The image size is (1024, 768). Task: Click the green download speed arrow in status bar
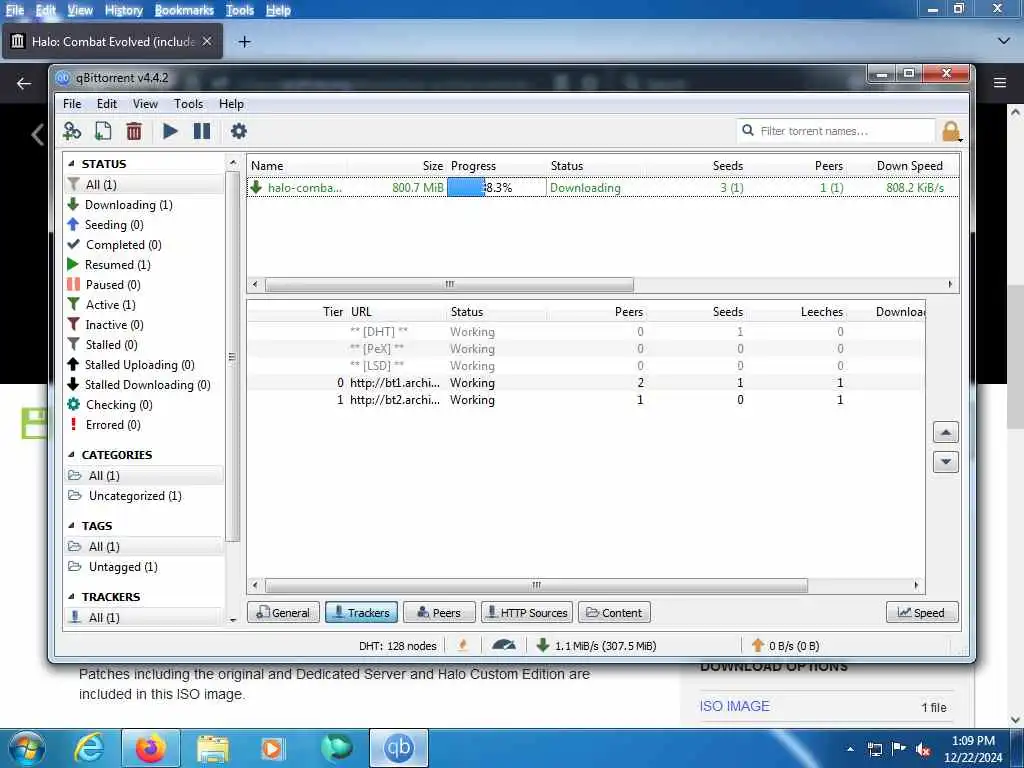point(542,645)
